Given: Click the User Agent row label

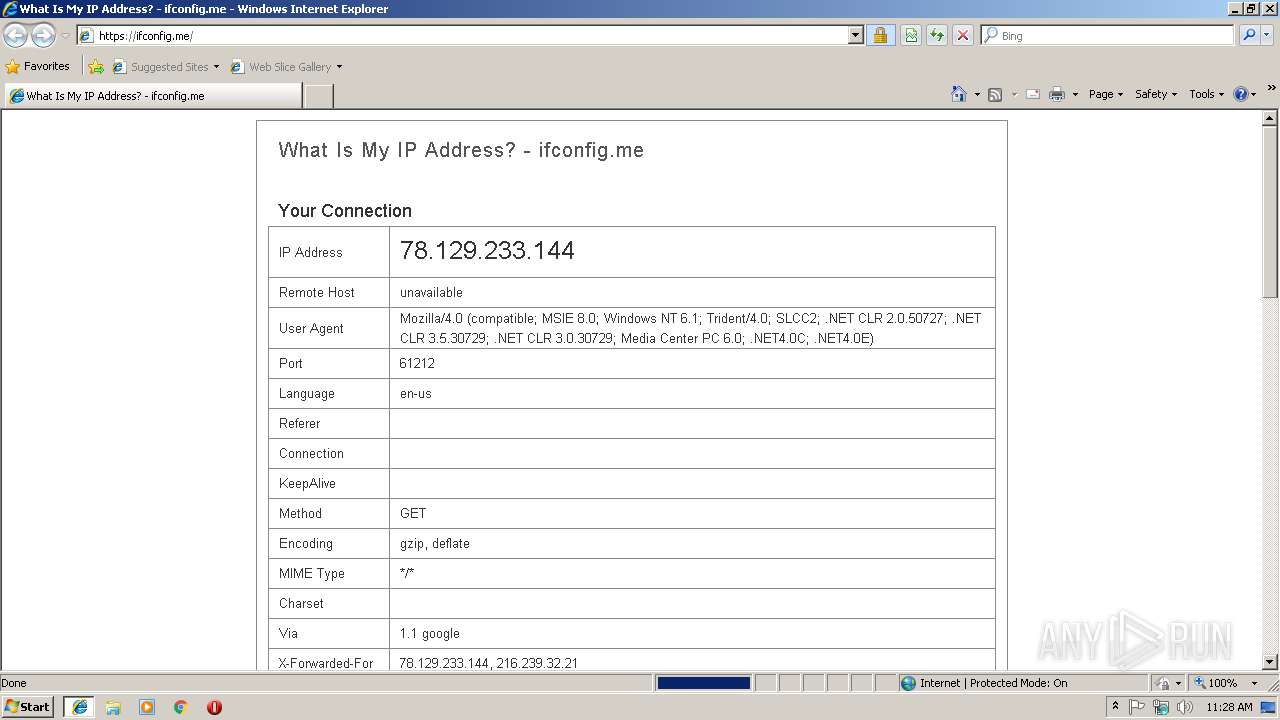Looking at the screenshot, I should pos(311,328).
